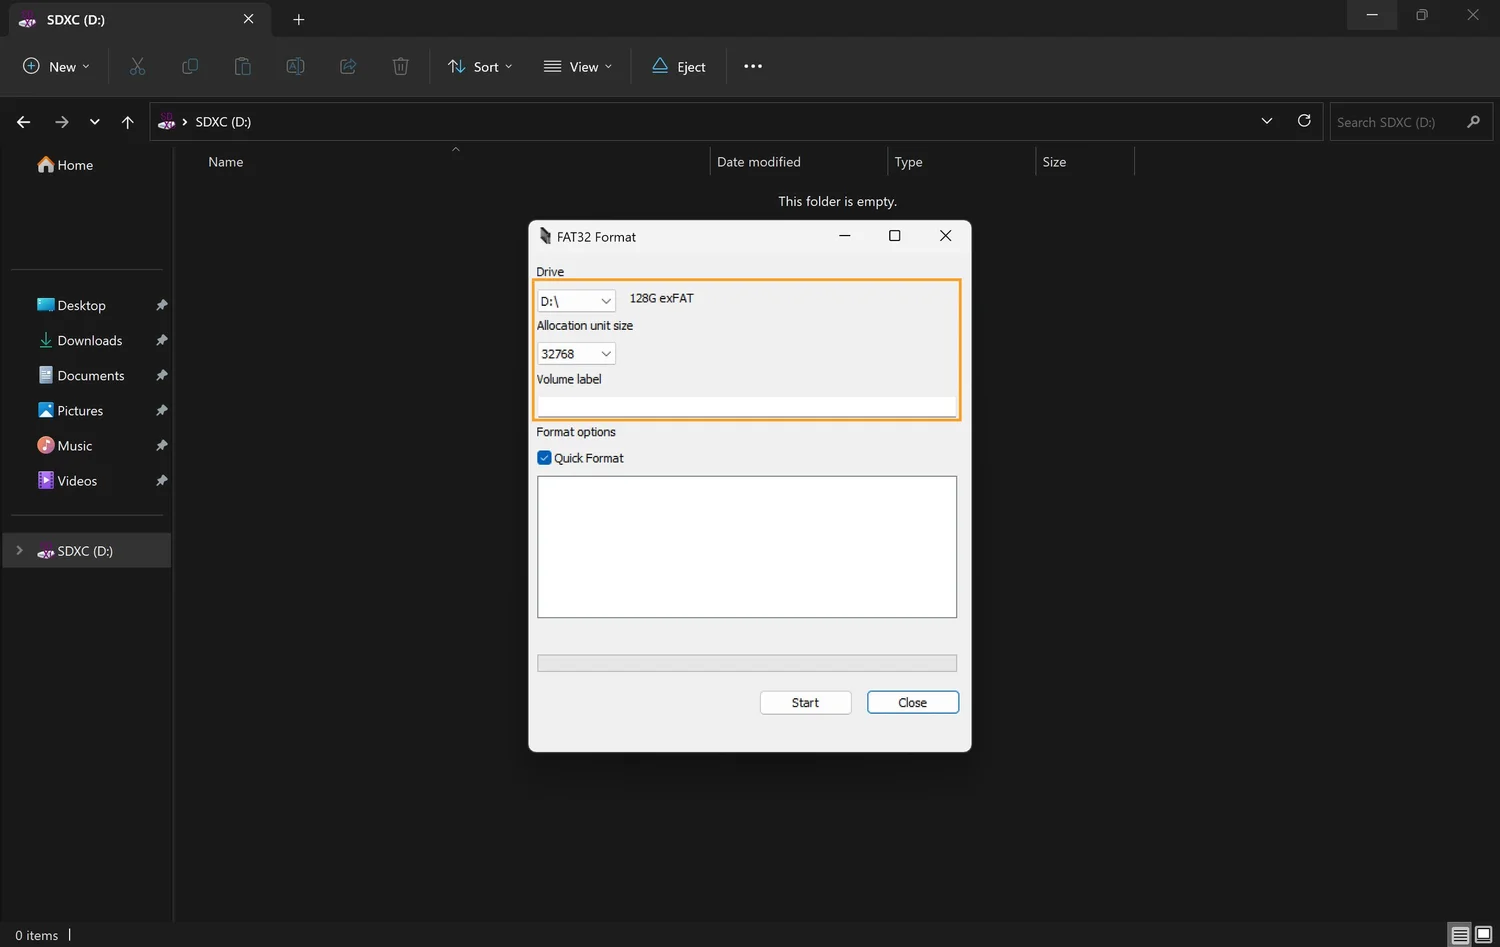This screenshot has width=1500, height=947.
Task: Enable Quick Format option
Action: point(544,457)
